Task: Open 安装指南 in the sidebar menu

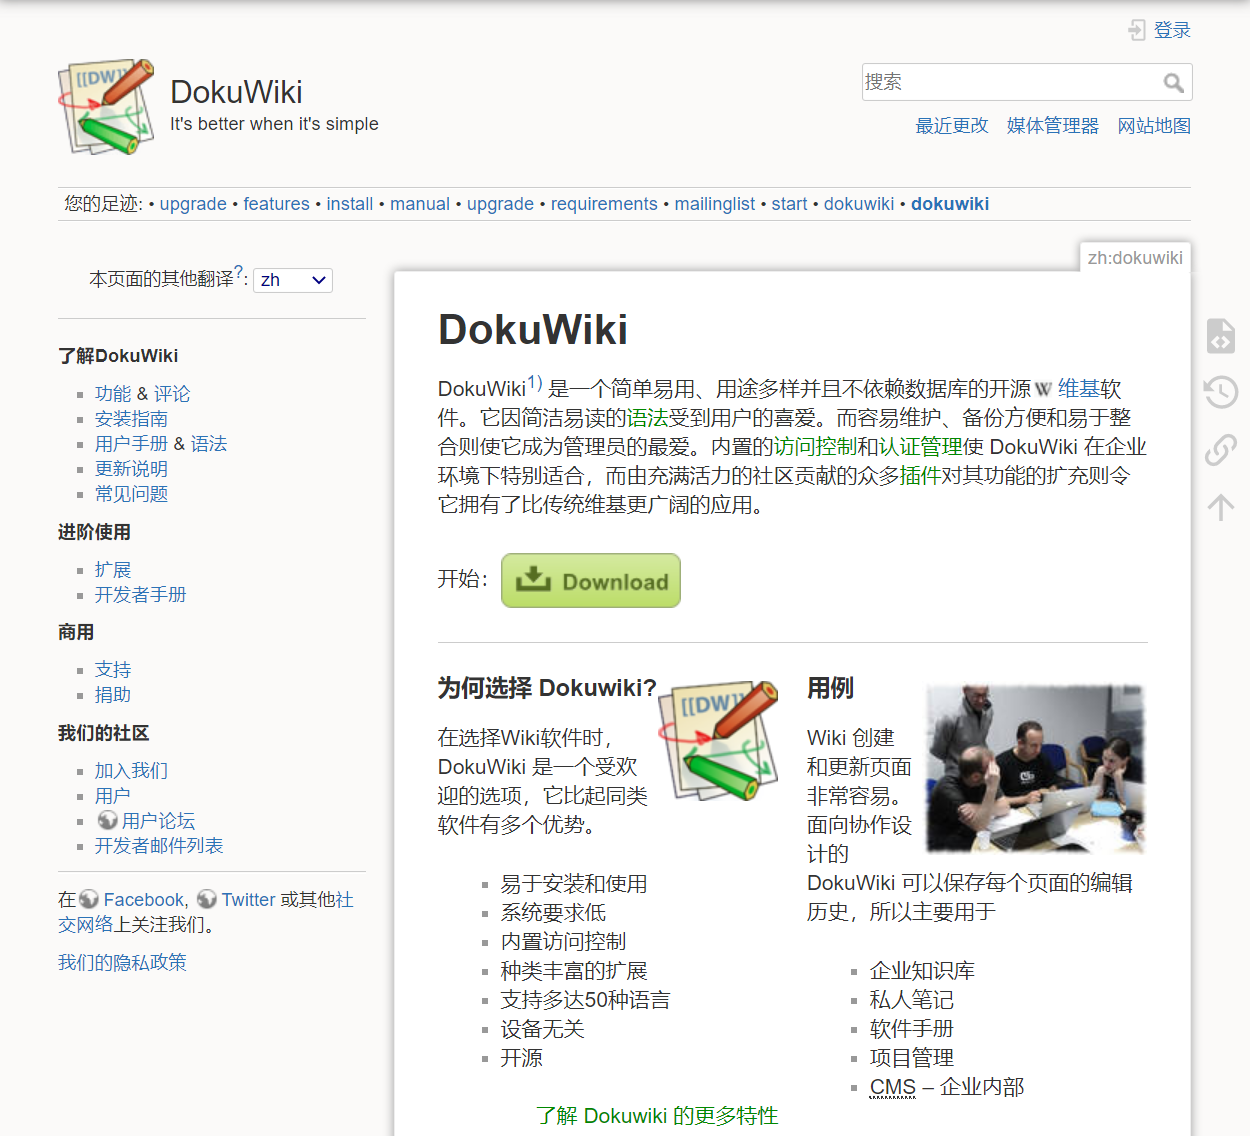Action: [131, 418]
